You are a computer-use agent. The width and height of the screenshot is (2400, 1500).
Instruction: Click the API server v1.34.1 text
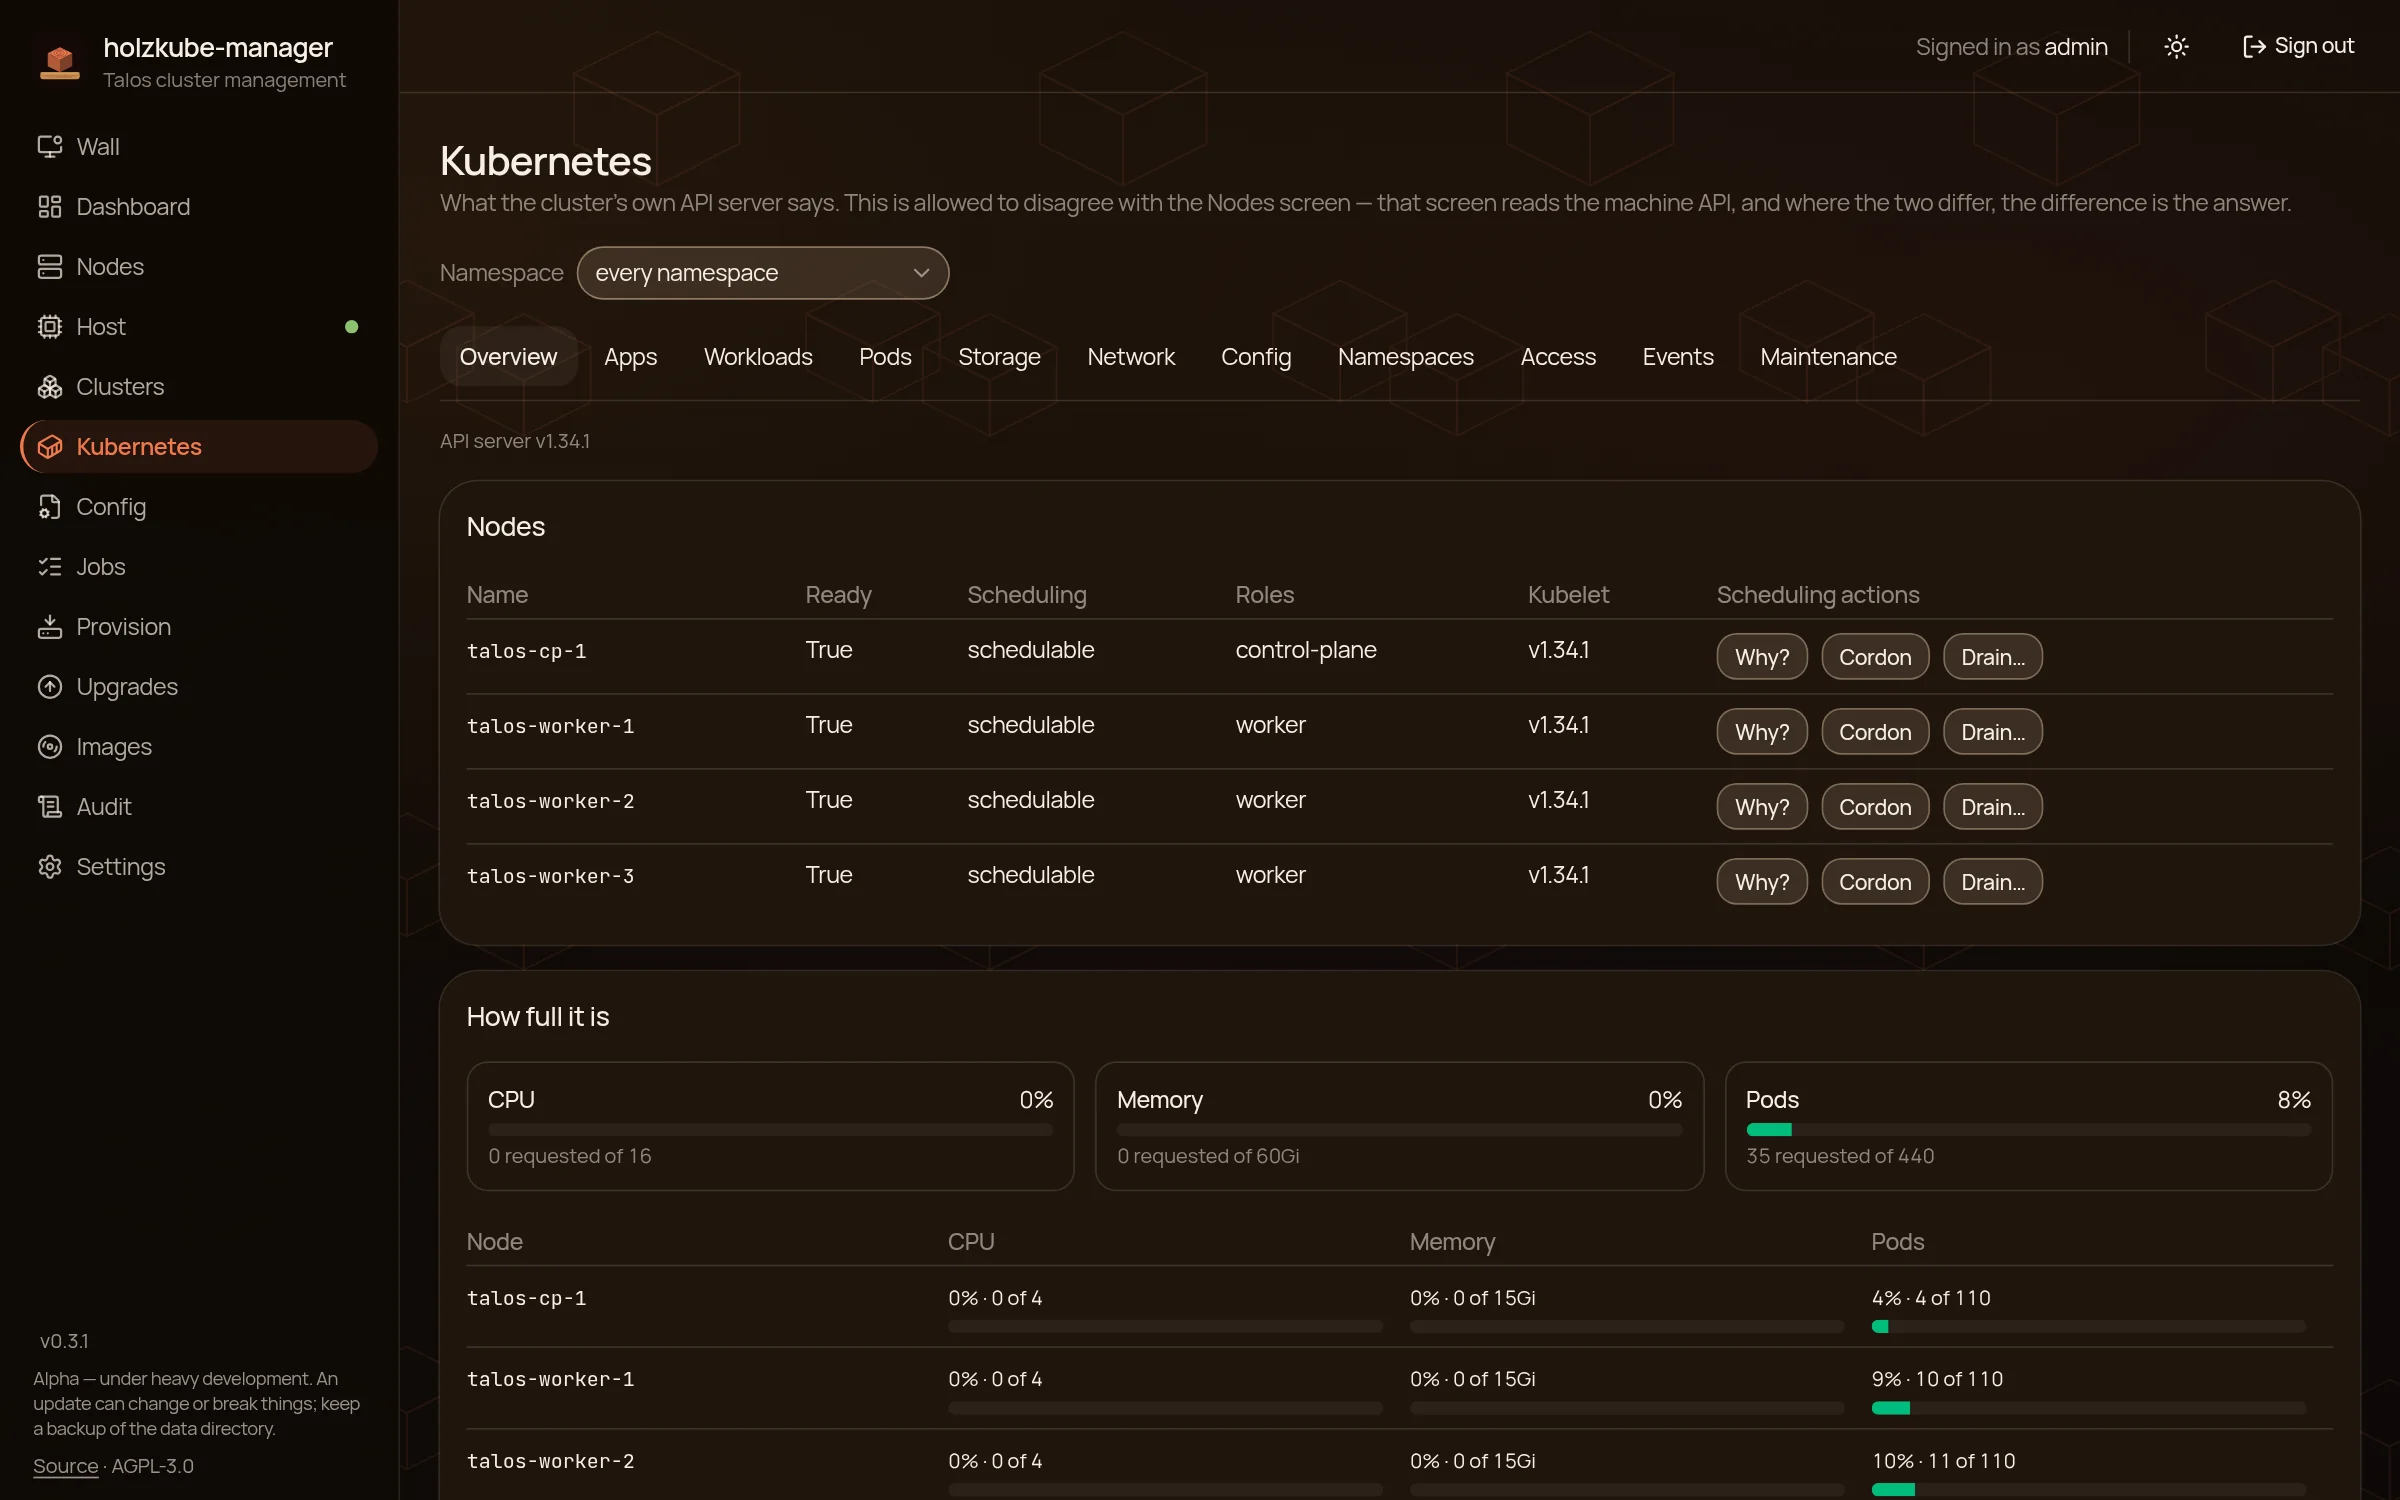515,441
